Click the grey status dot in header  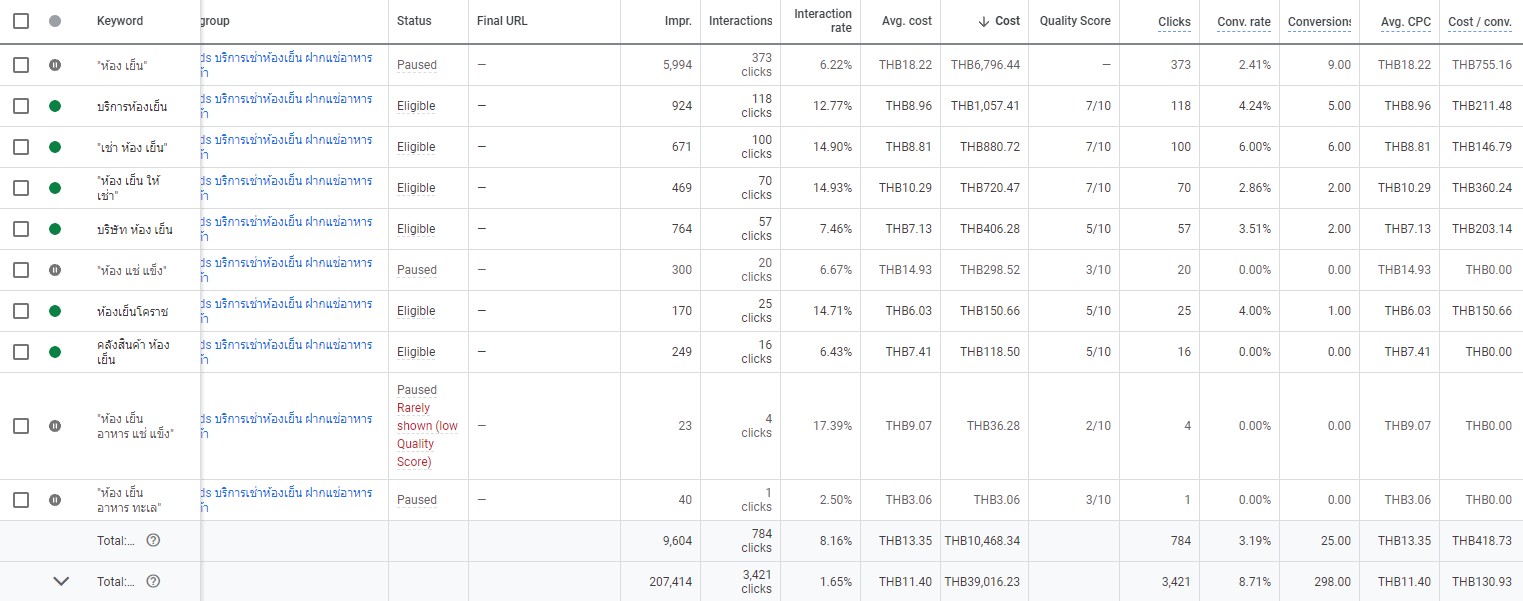pyautogui.click(x=55, y=21)
